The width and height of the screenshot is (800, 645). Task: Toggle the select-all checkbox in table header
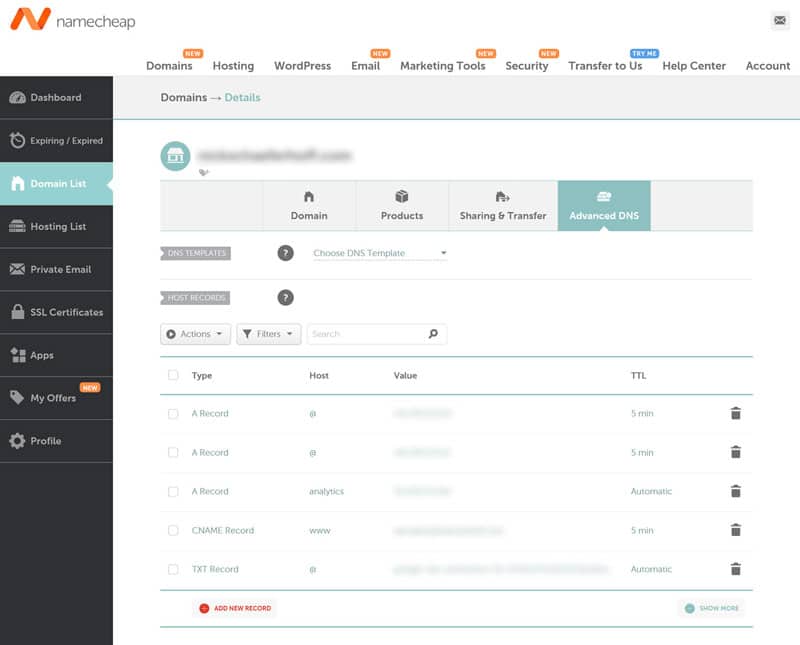pyautogui.click(x=173, y=375)
